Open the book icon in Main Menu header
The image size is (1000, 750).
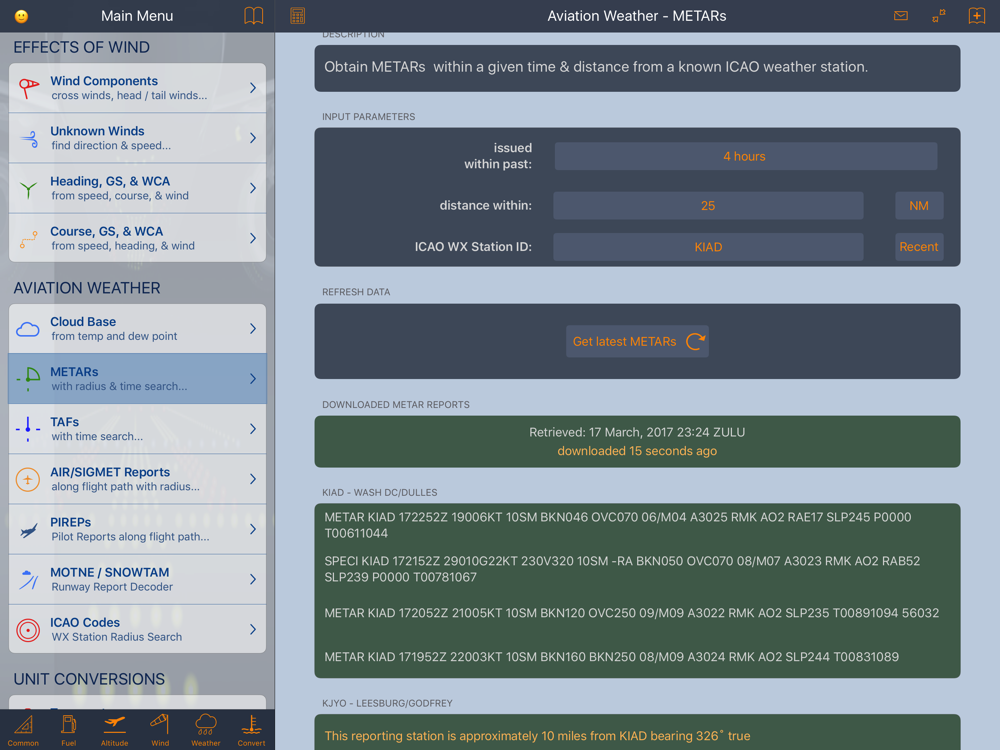(x=253, y=16)
